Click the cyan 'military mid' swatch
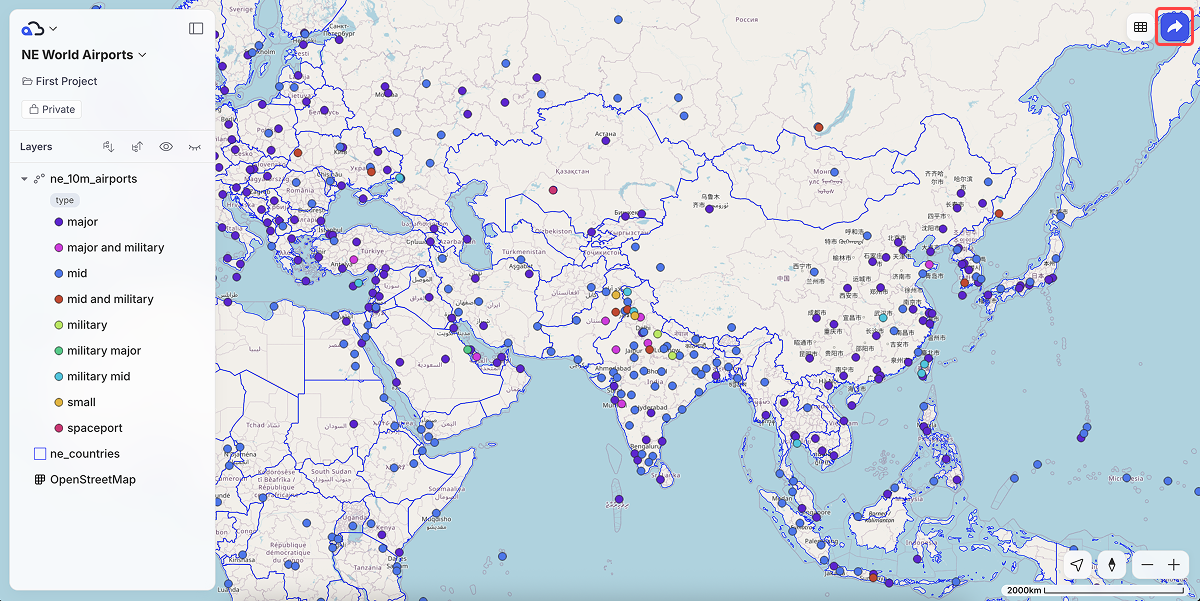 coord(59,376)
